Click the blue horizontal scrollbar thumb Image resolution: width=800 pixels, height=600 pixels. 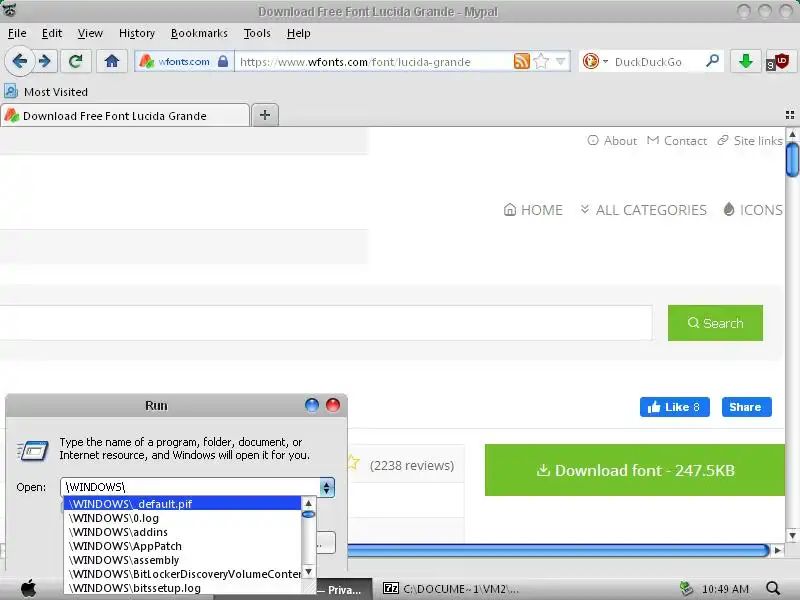coord(558,551)
